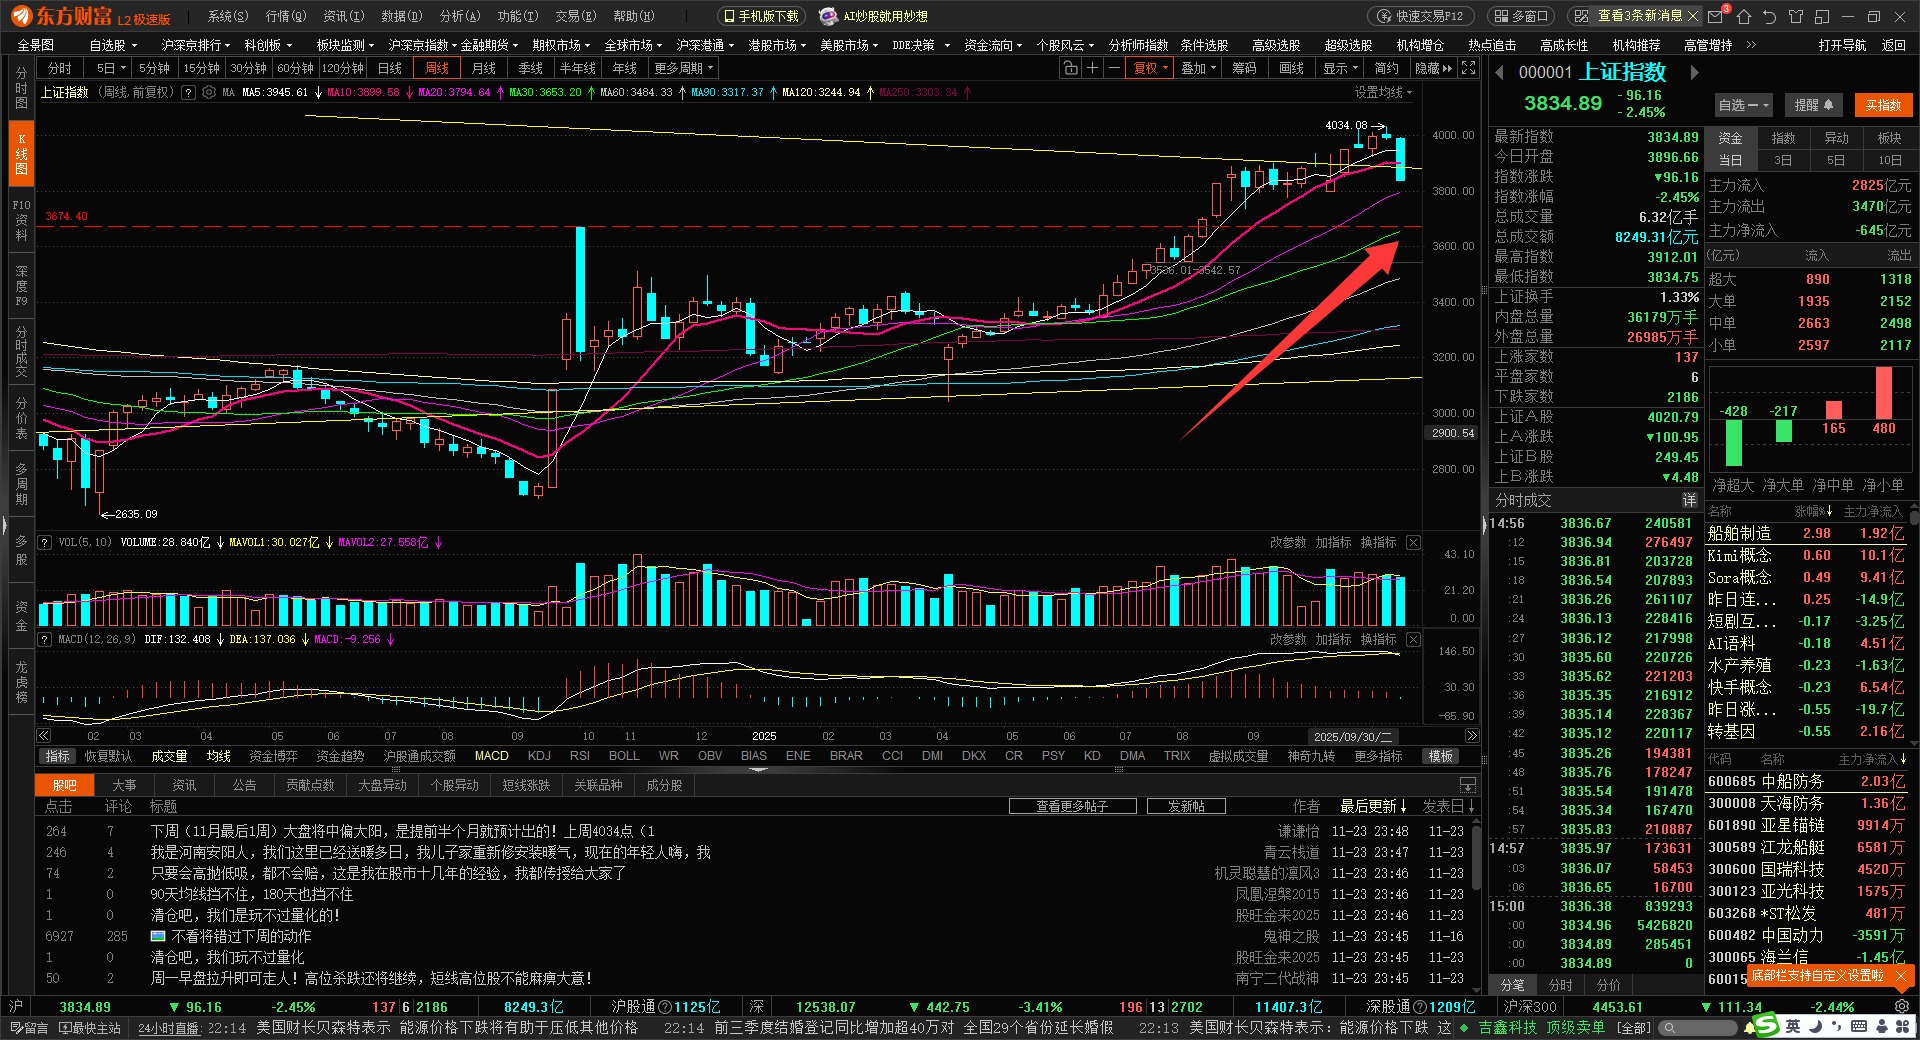Toggle 画线 drawing tools
Viewport: 1920px width, 1040px height.
(x=1291, y=68)
